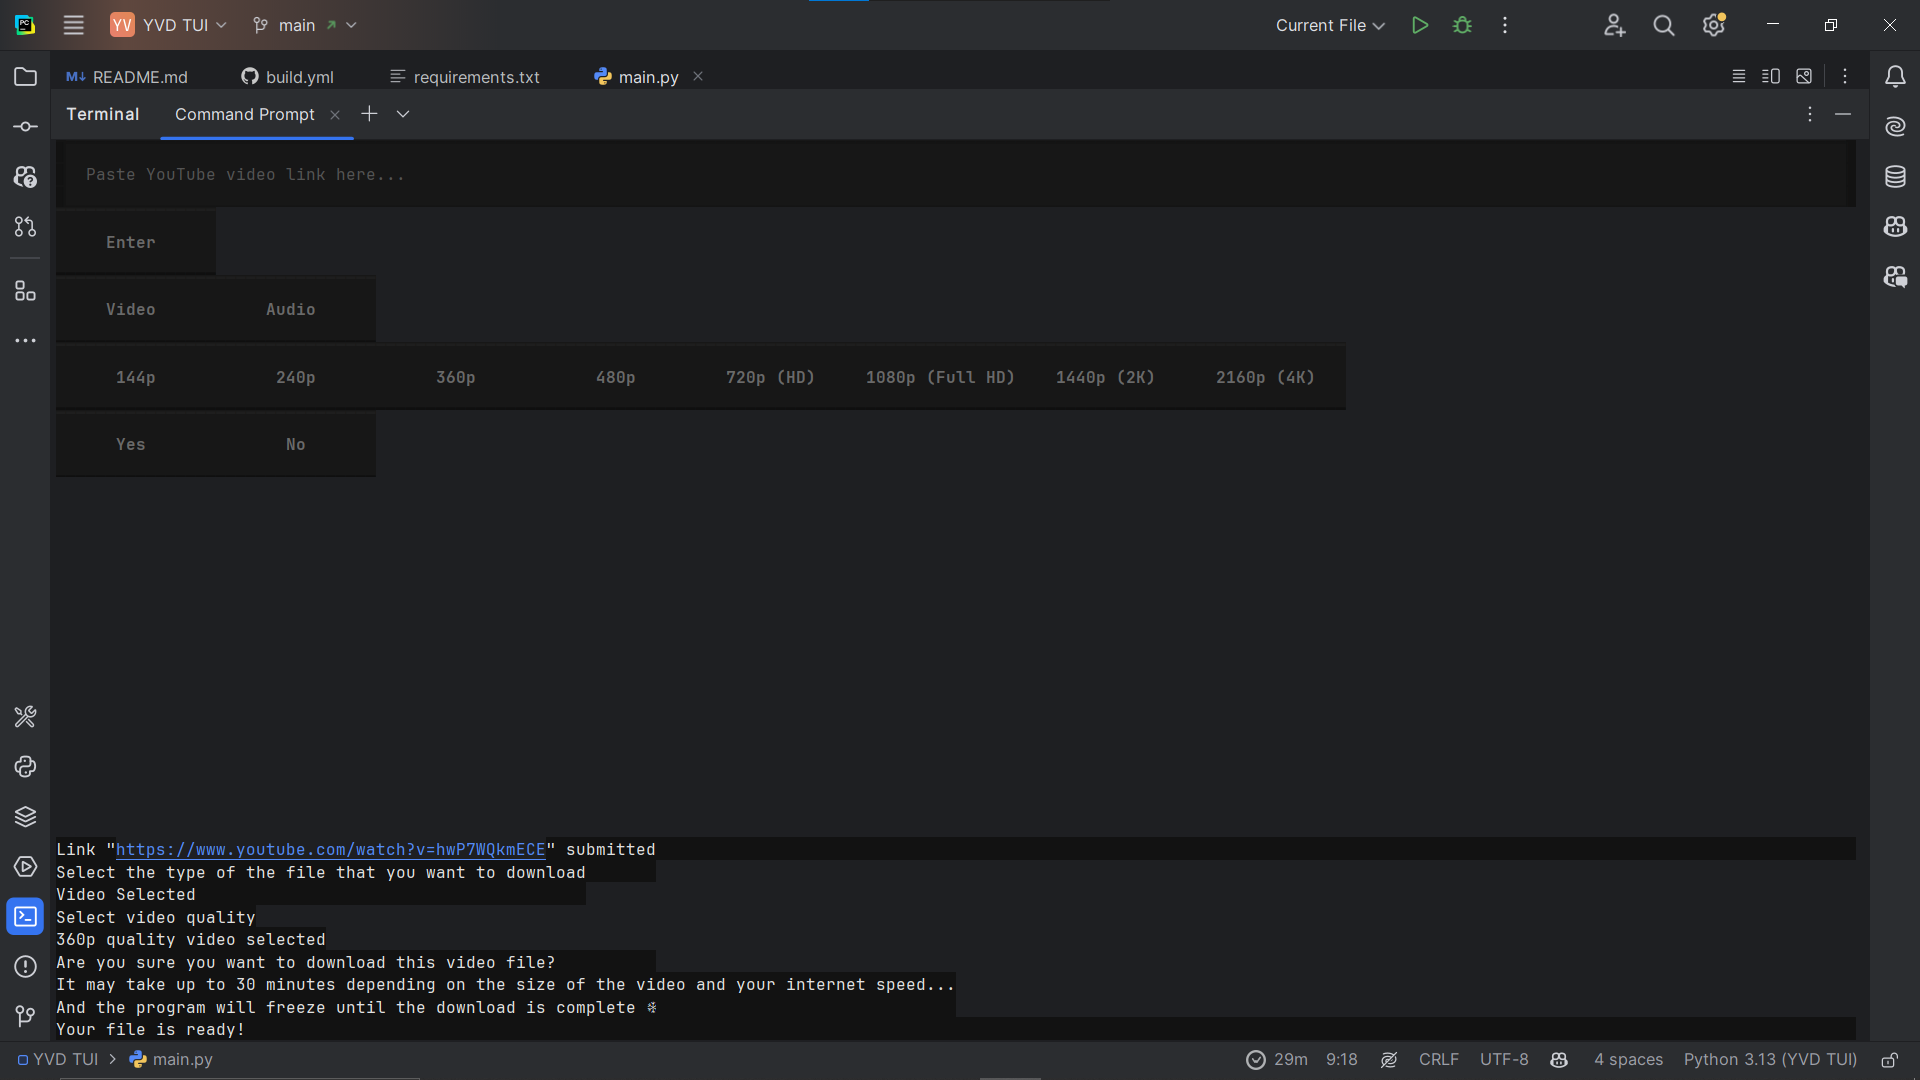Image resolution: width=1920 pixels, height=1080 pixels.
Task: Show more tool windows ellipsis
Action: (x=25, y=341)
